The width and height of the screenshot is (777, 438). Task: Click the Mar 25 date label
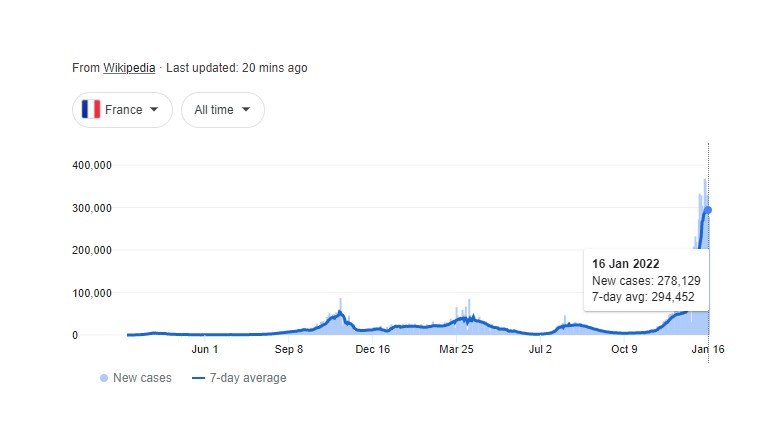click(456, 349)
